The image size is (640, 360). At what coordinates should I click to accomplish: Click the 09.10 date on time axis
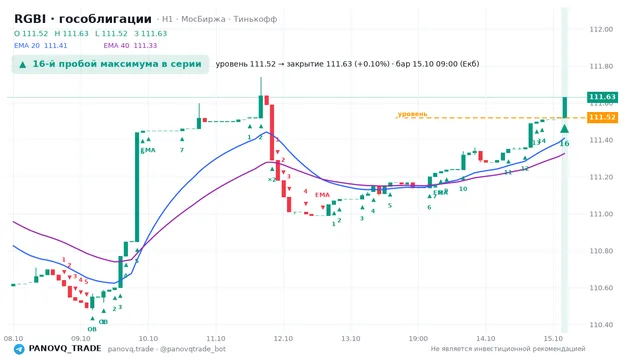[80, 339]
